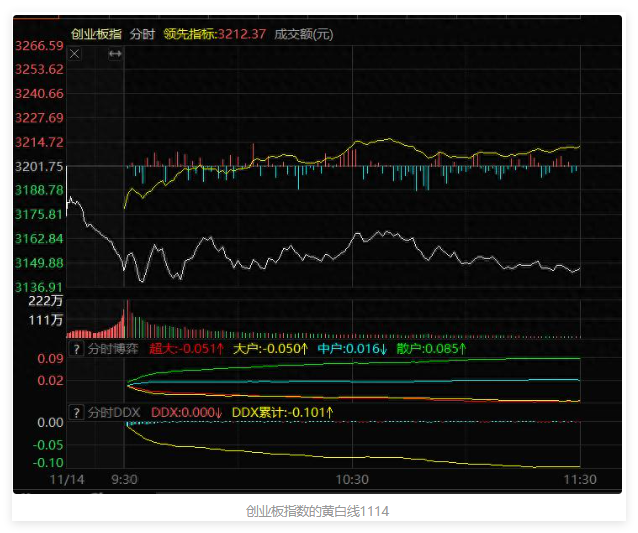
Task: Click the up arrow after DDX累计:-0.101
Action: 330,412
